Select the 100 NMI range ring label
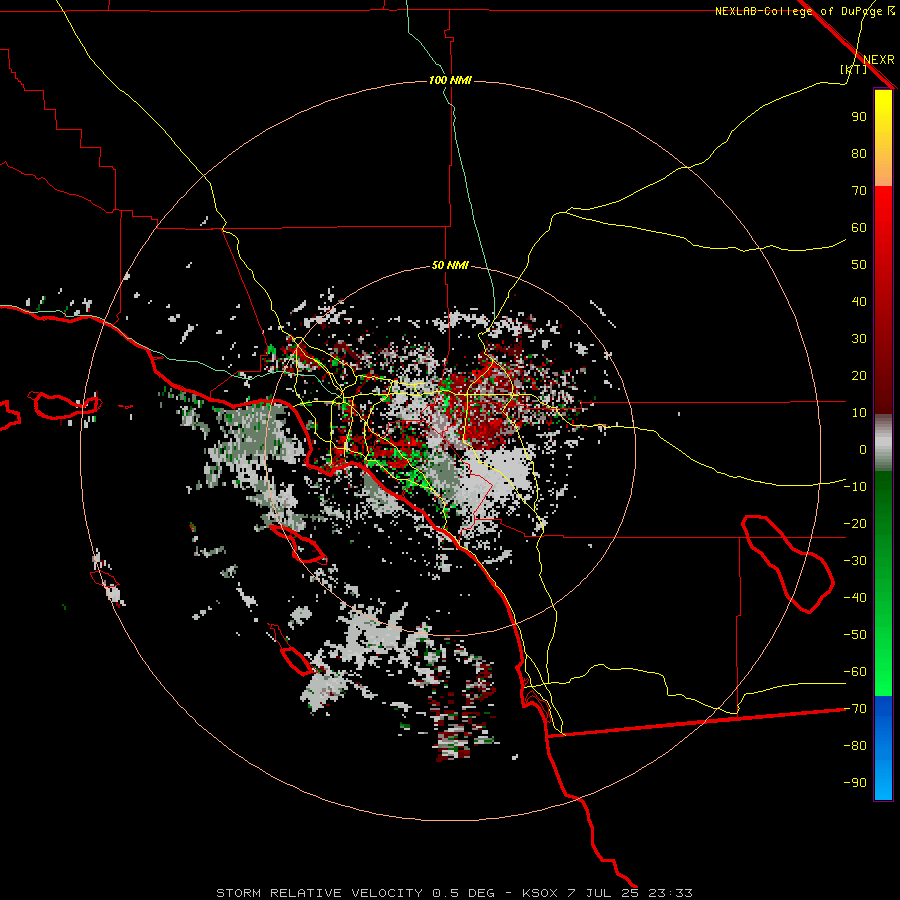The width and height of the screenshot is (900, 900). 451,80
